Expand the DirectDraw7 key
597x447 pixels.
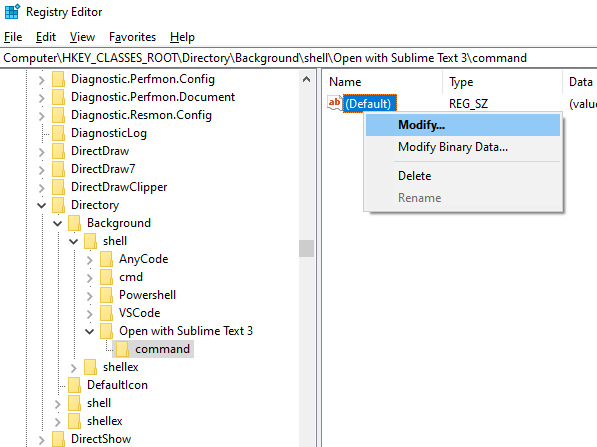[42, 170]
